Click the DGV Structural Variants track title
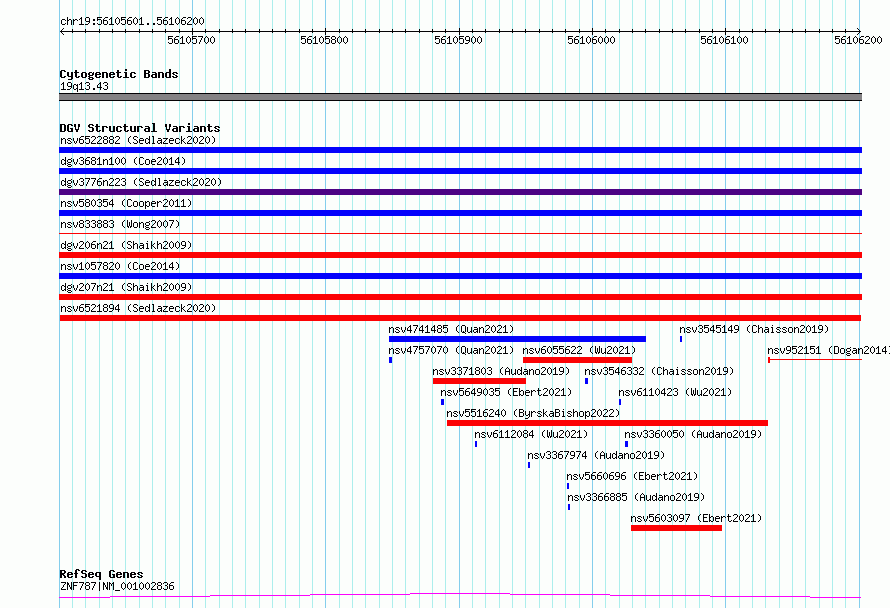890x608 pixels. click(140, 128)
